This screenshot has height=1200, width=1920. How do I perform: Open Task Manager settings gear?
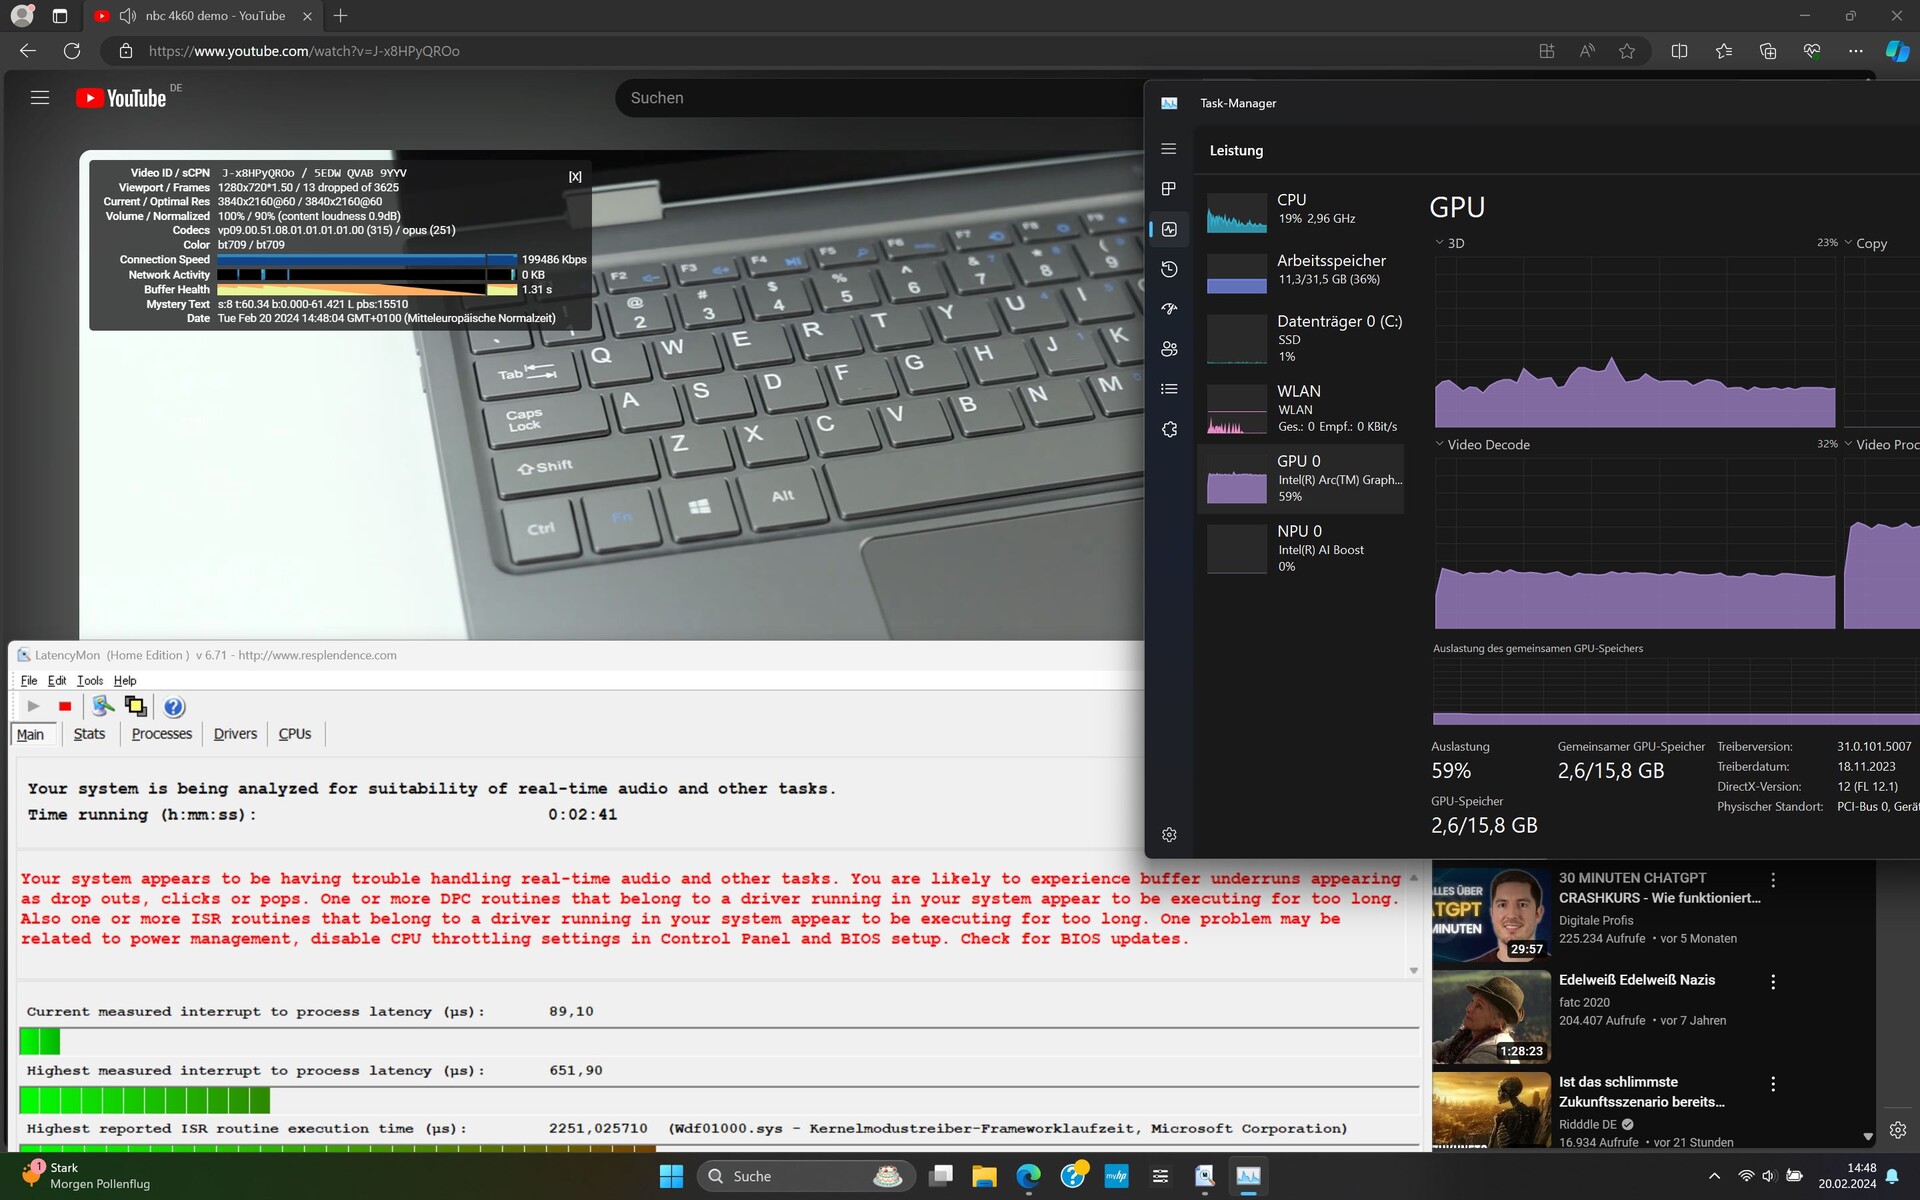pyautogui.click(x=1169, y=835)
